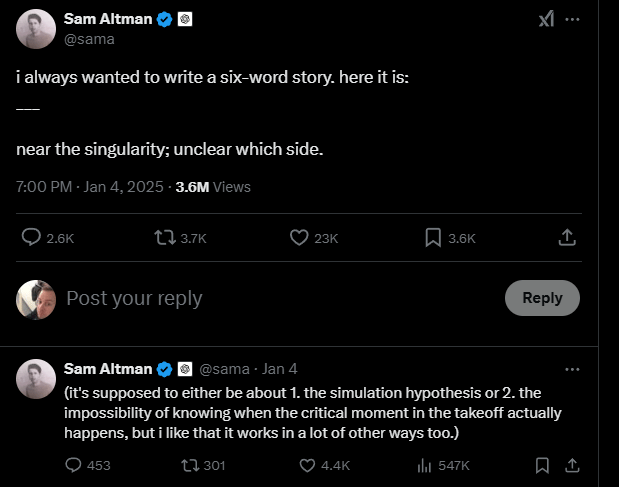
Task: Repost the follow-up post with 301 reposts
Action: (x=187, y=465)
